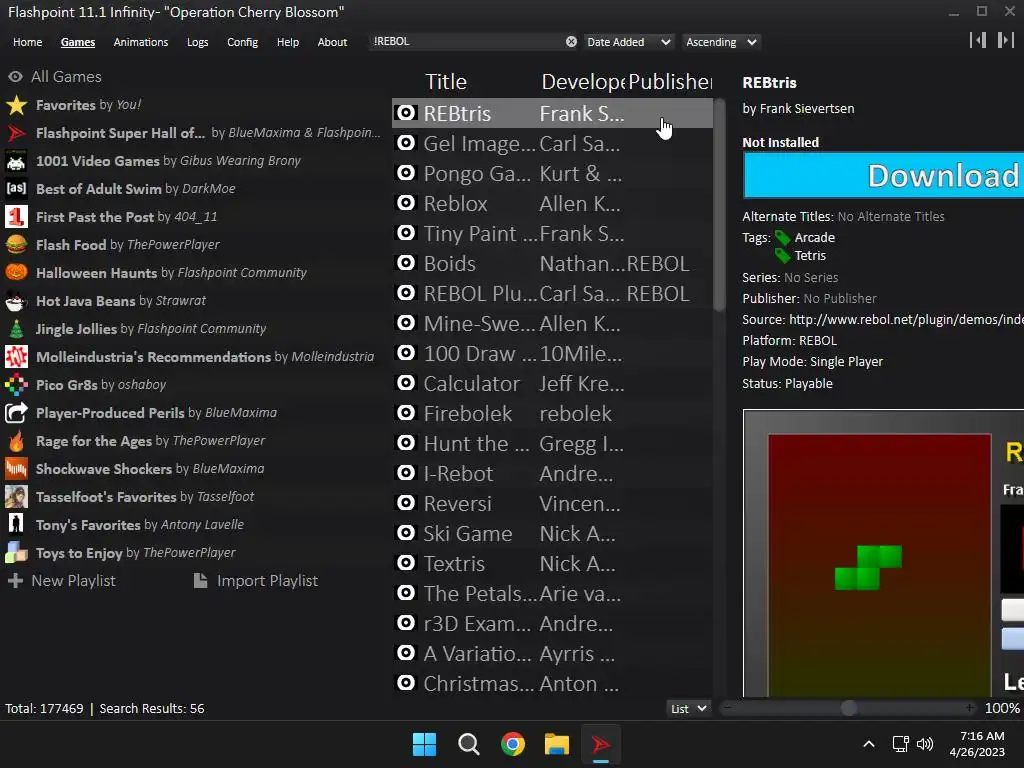The image size is (1024, 768).
Task: Select the Textris game row
Action: 552,564
